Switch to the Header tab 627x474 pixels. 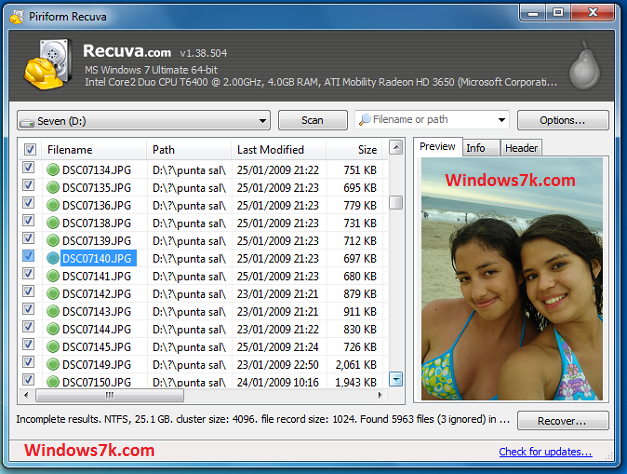[x=521, y=148]
